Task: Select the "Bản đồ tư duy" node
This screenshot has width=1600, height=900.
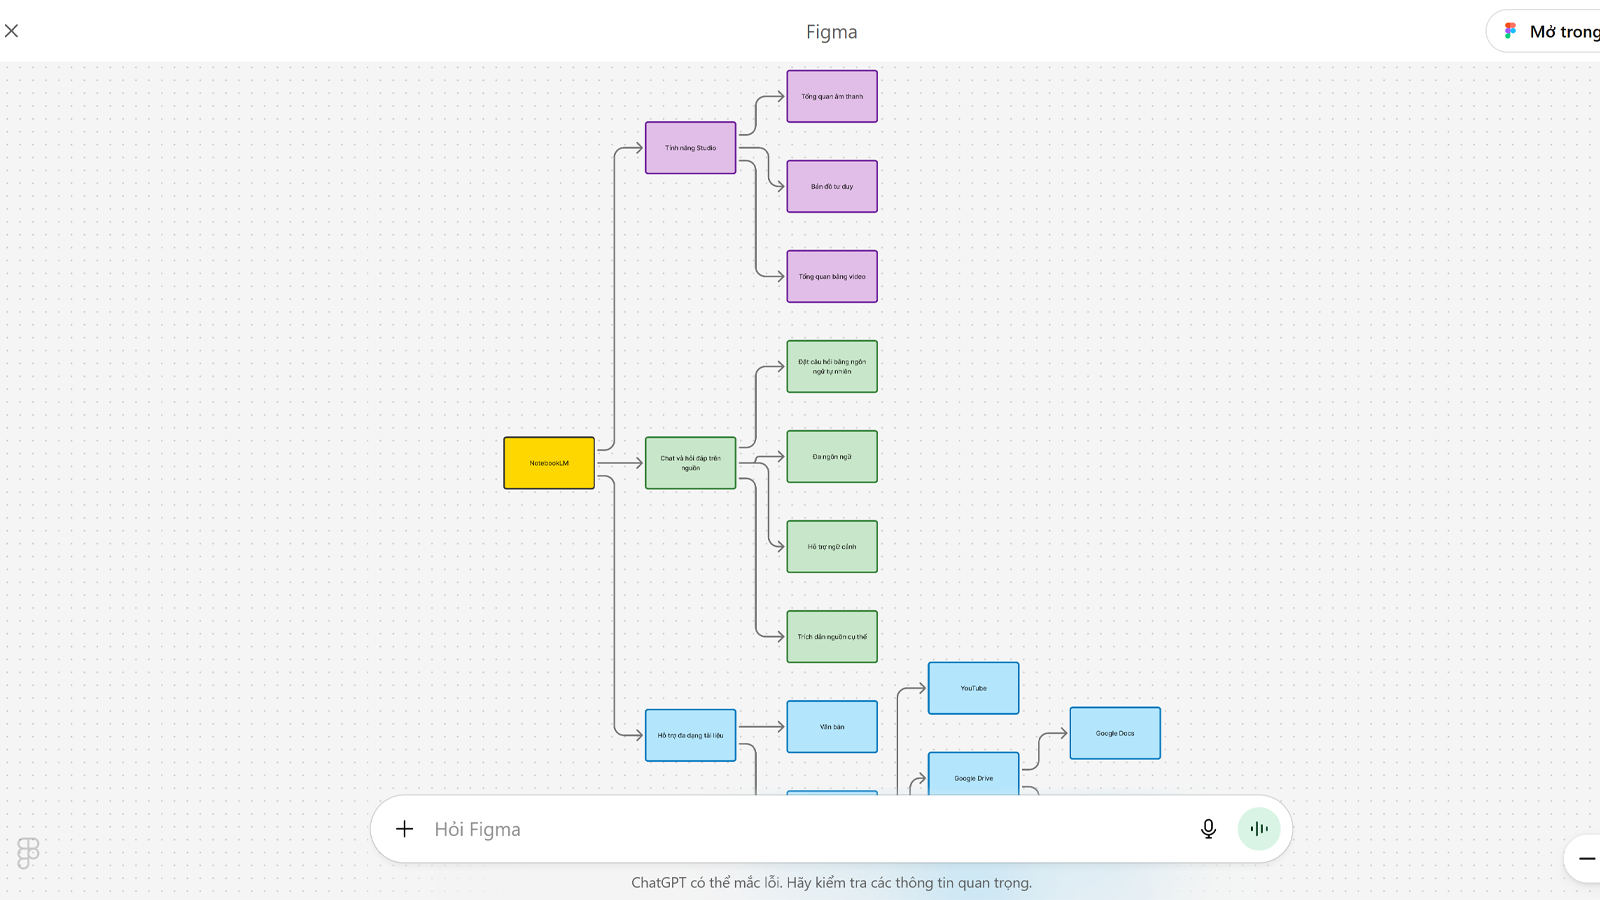Action: coord(832,187)
